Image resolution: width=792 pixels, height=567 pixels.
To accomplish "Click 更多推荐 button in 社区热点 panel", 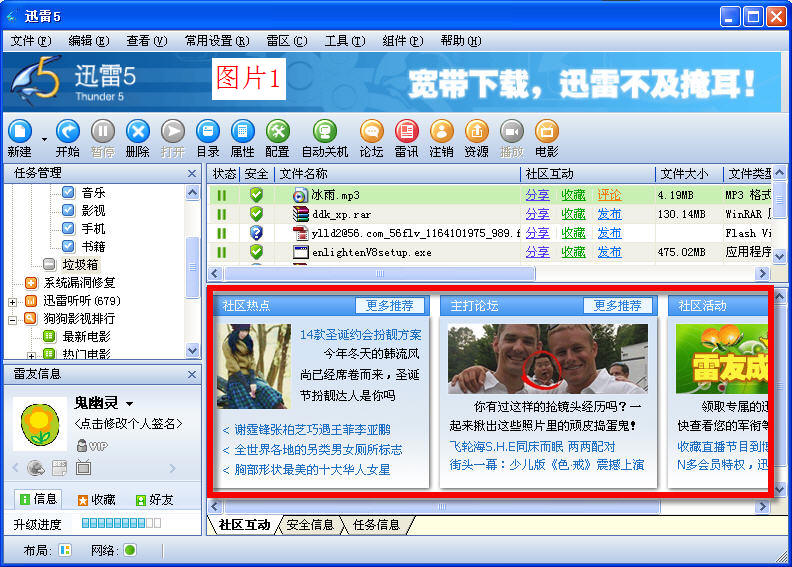I will tap(389, 305).
